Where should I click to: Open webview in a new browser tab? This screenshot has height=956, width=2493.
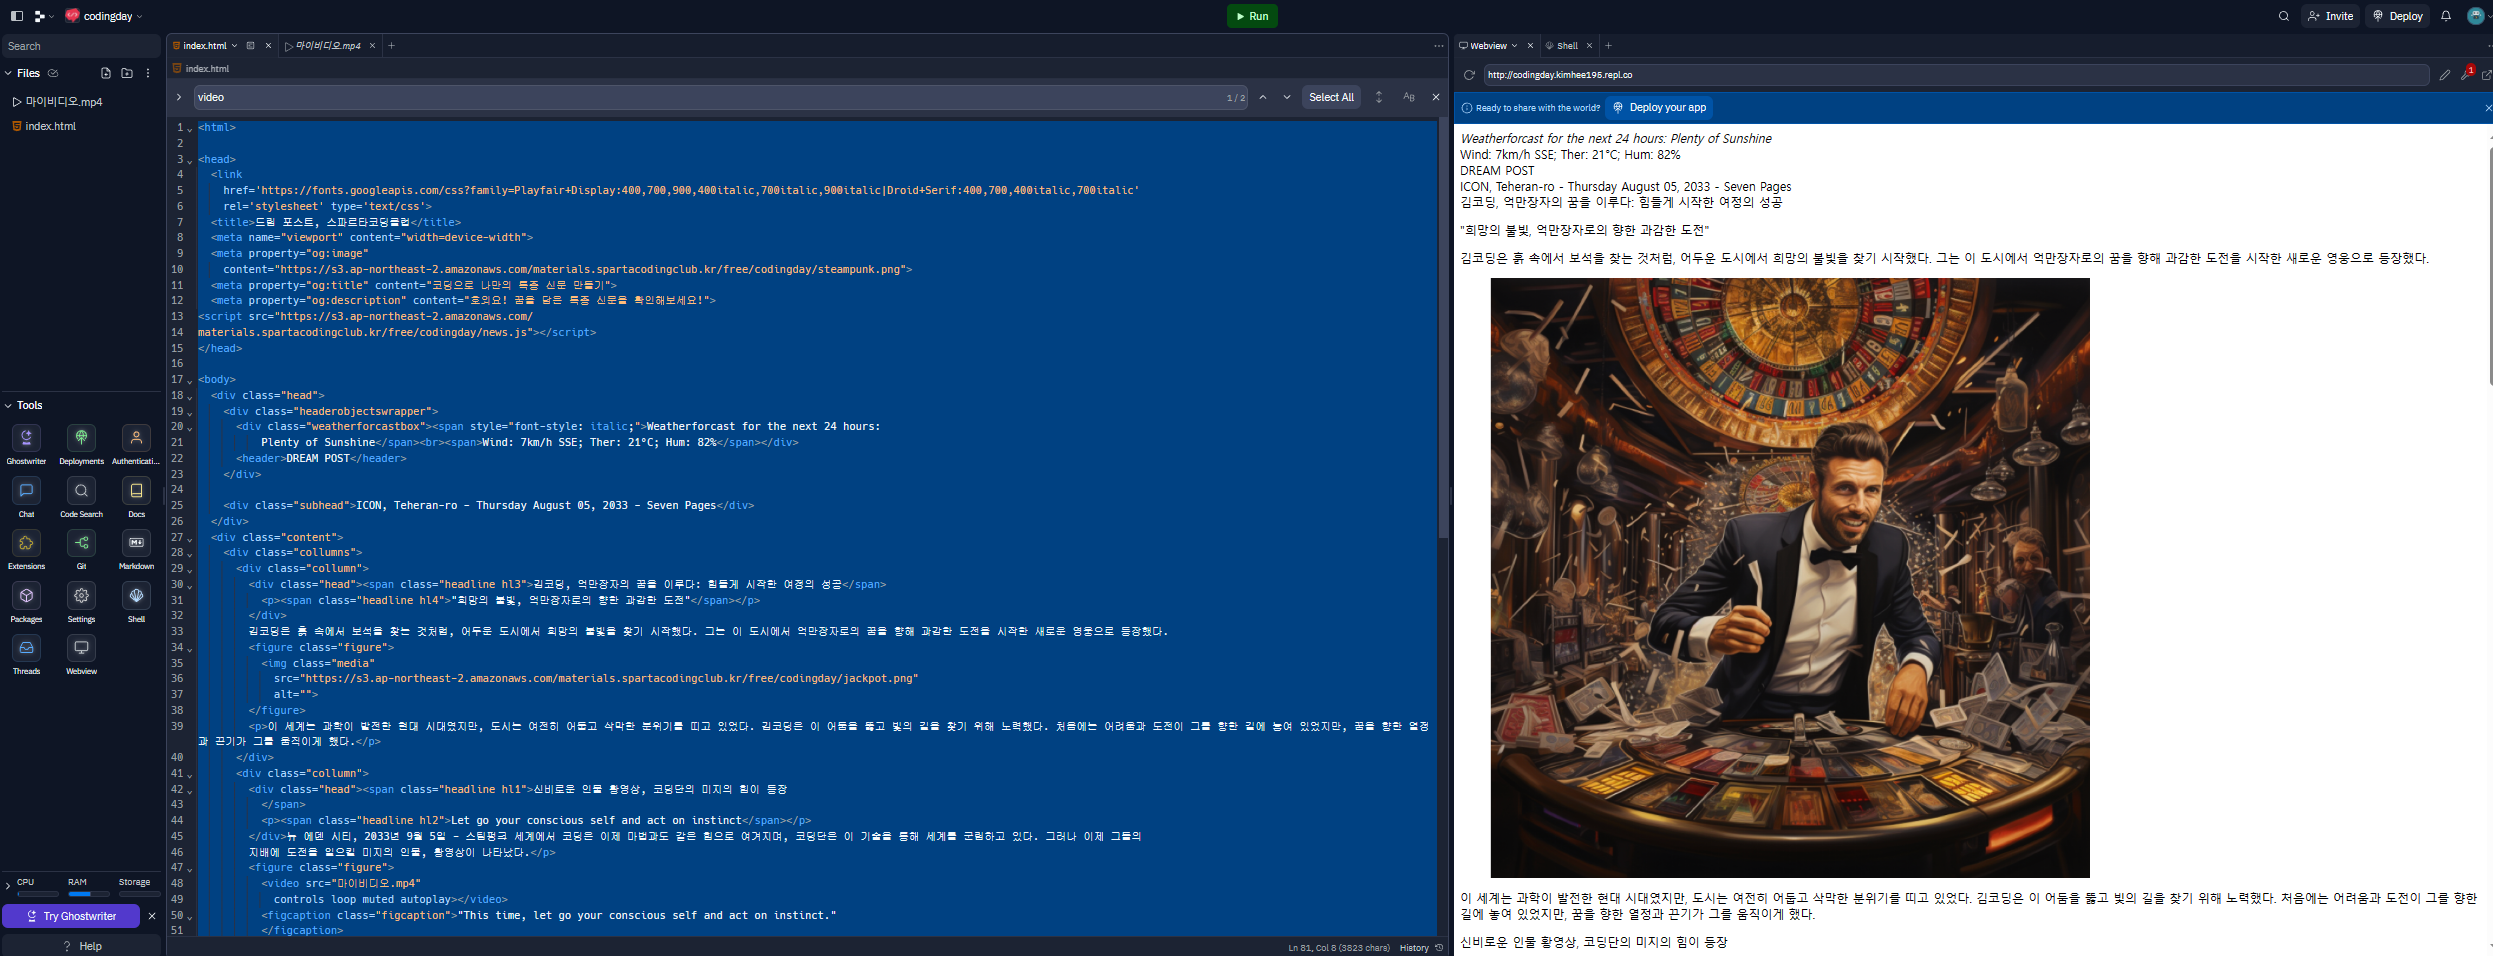click(x=2486, y=75)
